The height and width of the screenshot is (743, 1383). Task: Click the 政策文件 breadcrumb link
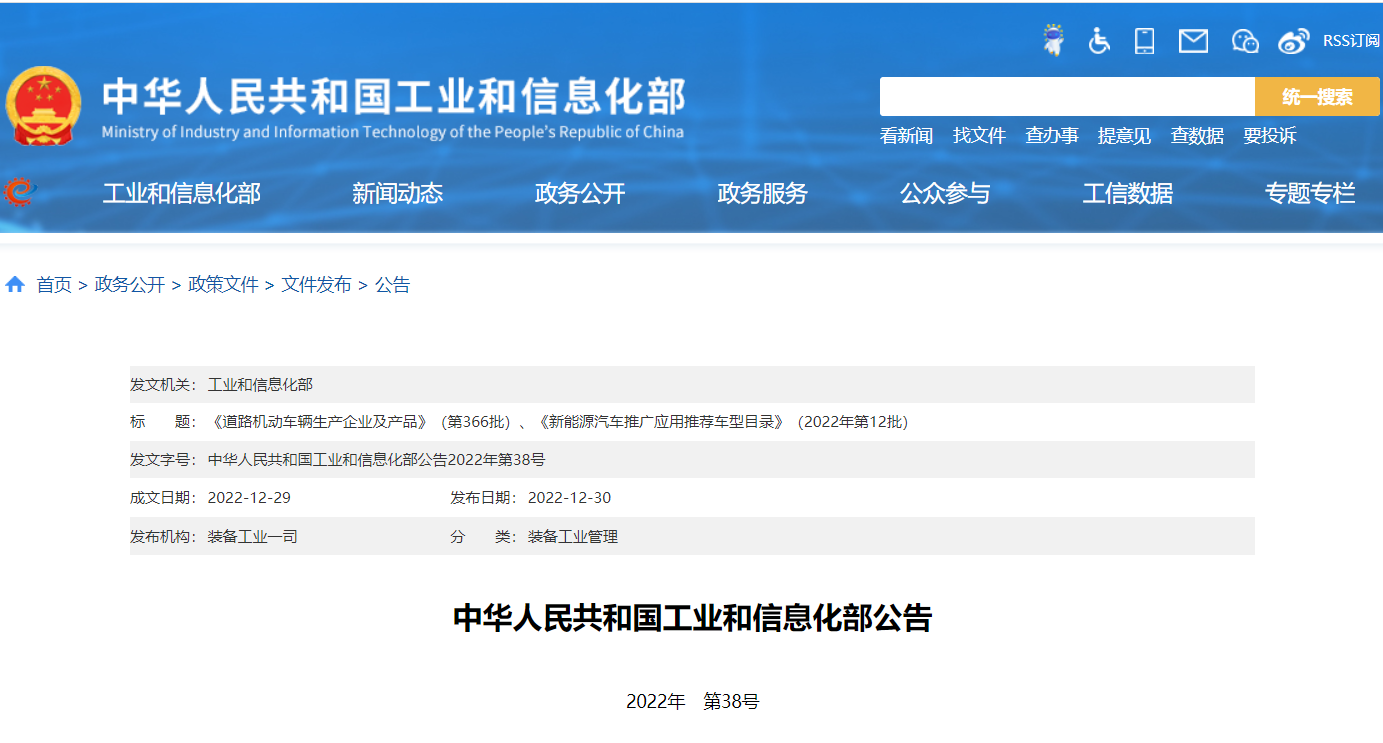click(221, 284)
